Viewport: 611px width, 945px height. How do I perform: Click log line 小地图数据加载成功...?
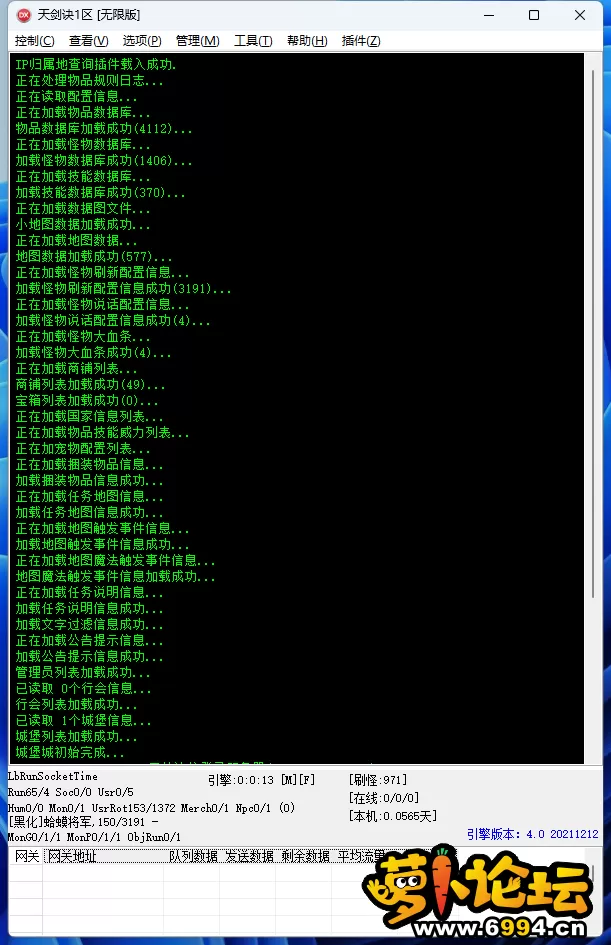click(x=83, y=224)
